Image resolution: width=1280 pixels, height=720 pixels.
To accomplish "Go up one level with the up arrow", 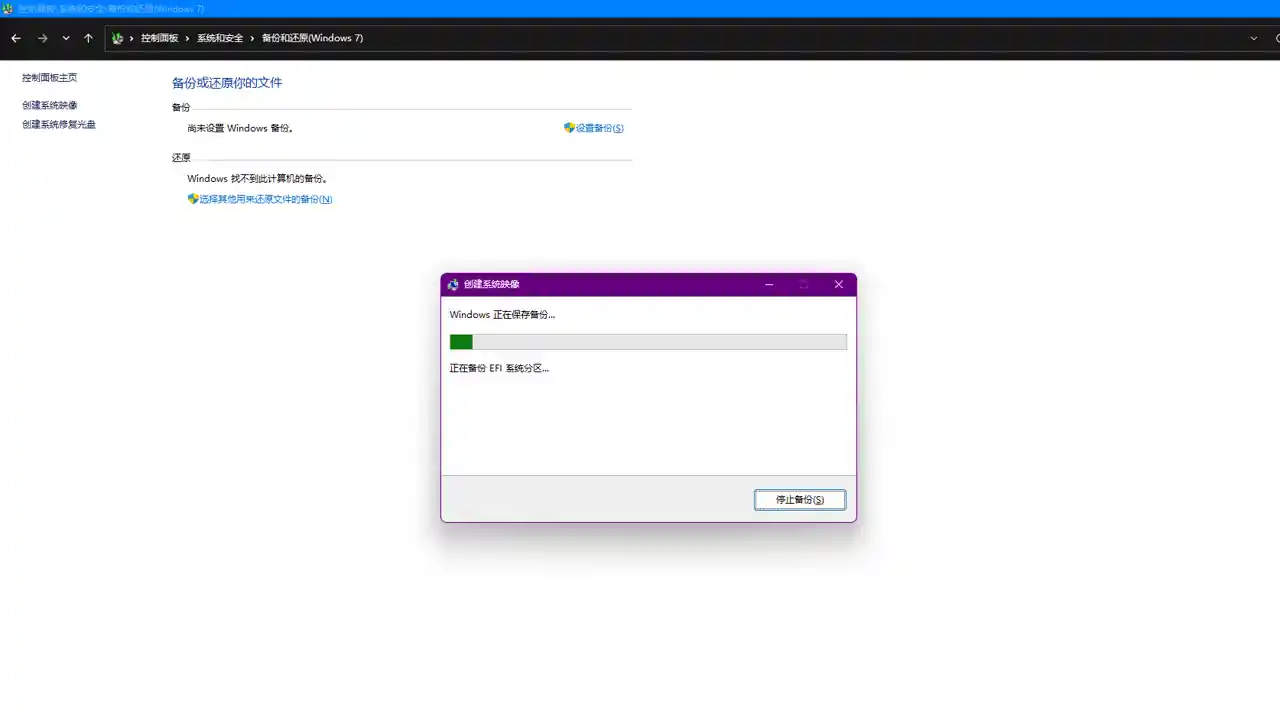I will pyautogui.click(x=88, y=38).
